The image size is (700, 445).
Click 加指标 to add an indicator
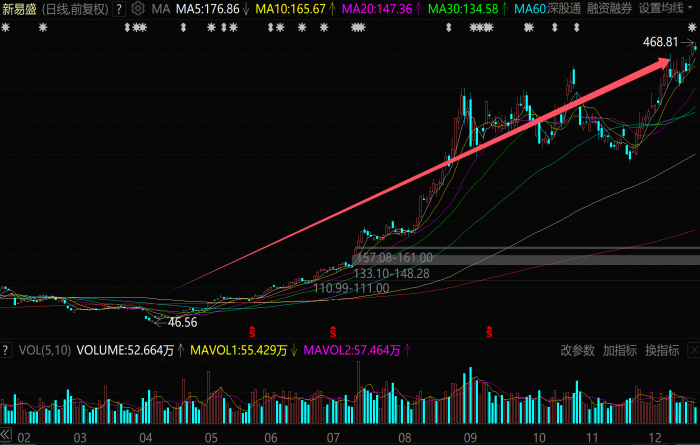click(x=620, y=350)
